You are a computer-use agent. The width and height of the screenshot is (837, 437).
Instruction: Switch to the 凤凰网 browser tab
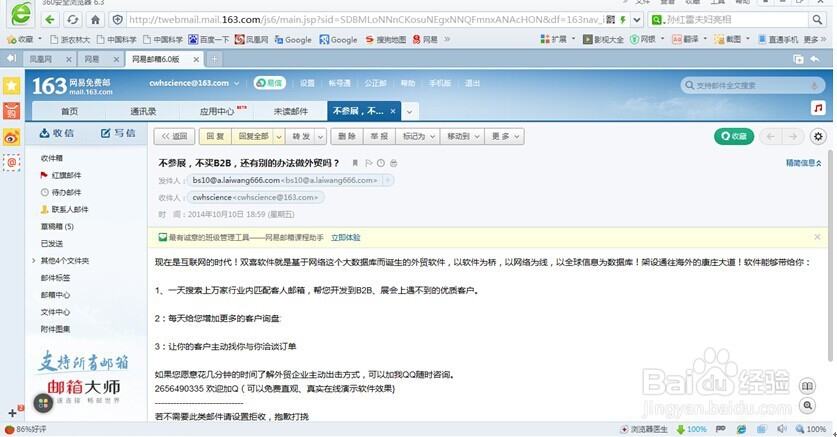click(41, 59)
